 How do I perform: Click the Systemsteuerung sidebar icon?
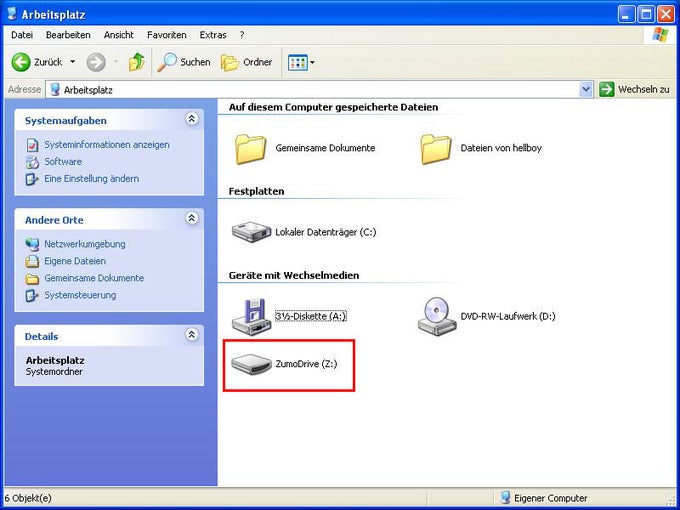click(x=32, y=296)
